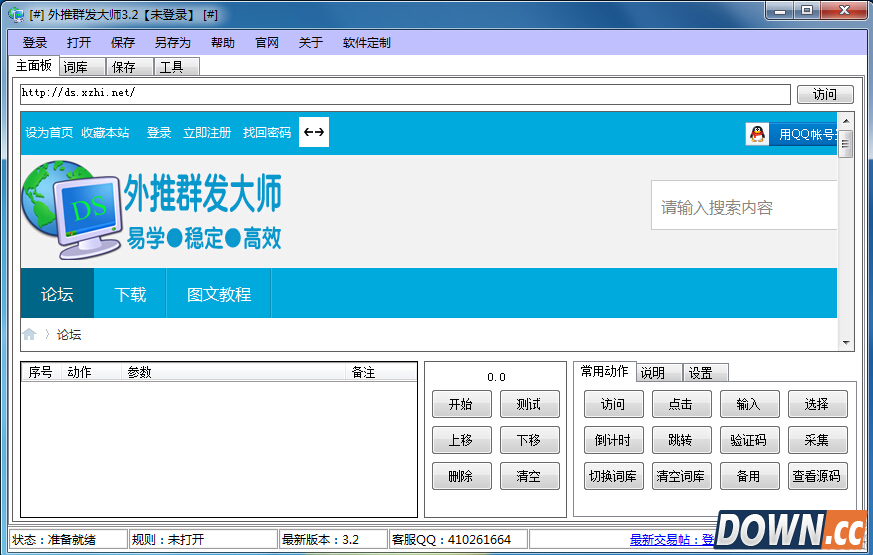Click the 请输入搜索内容 search box
Viewport: 873px width, 555px height.
point(744,205)
